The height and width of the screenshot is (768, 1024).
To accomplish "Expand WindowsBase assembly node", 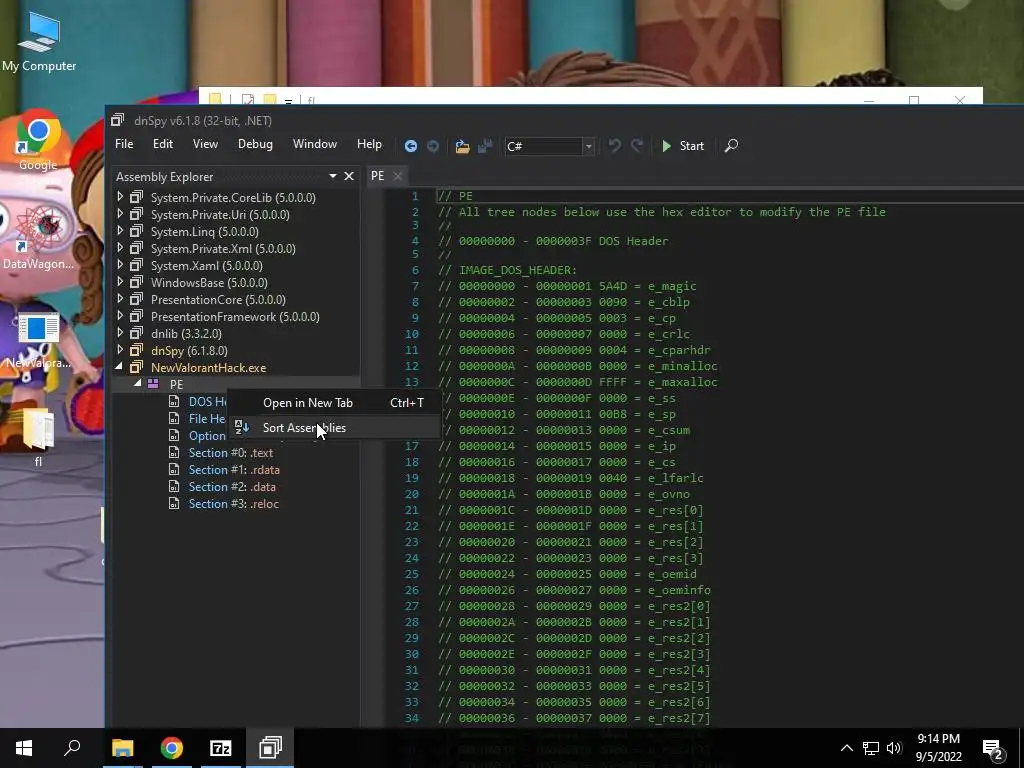I will coord(120,282).
